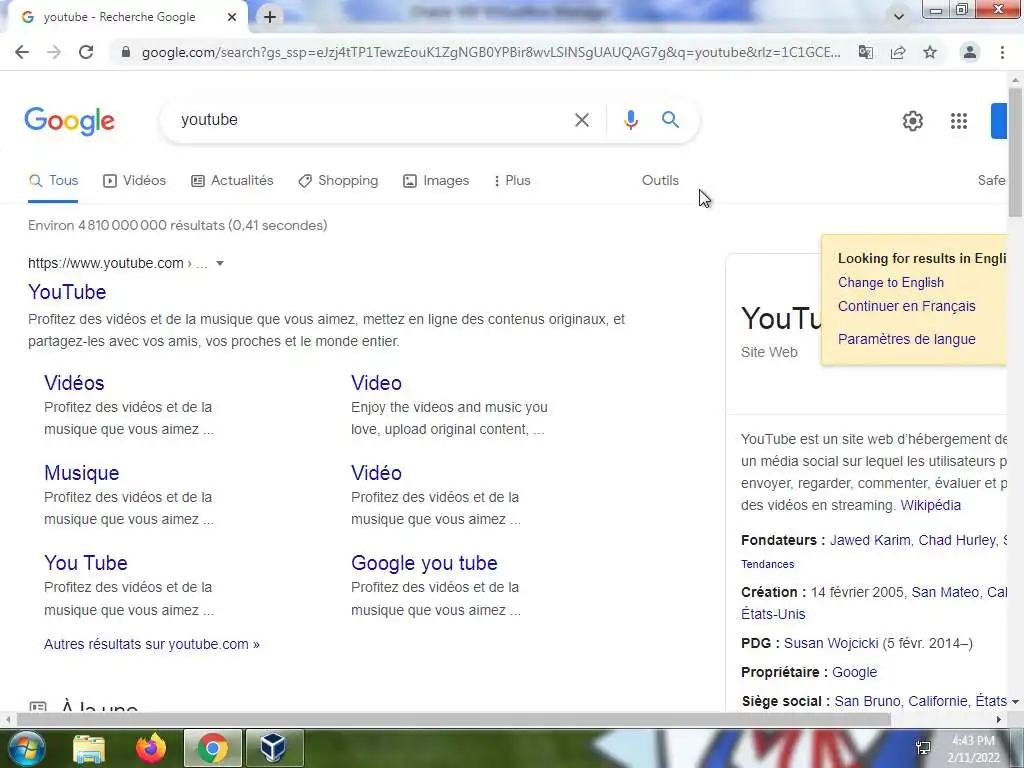Click the vertical scrollbar thumb
1024x768 pixels.
point(1015,152)
